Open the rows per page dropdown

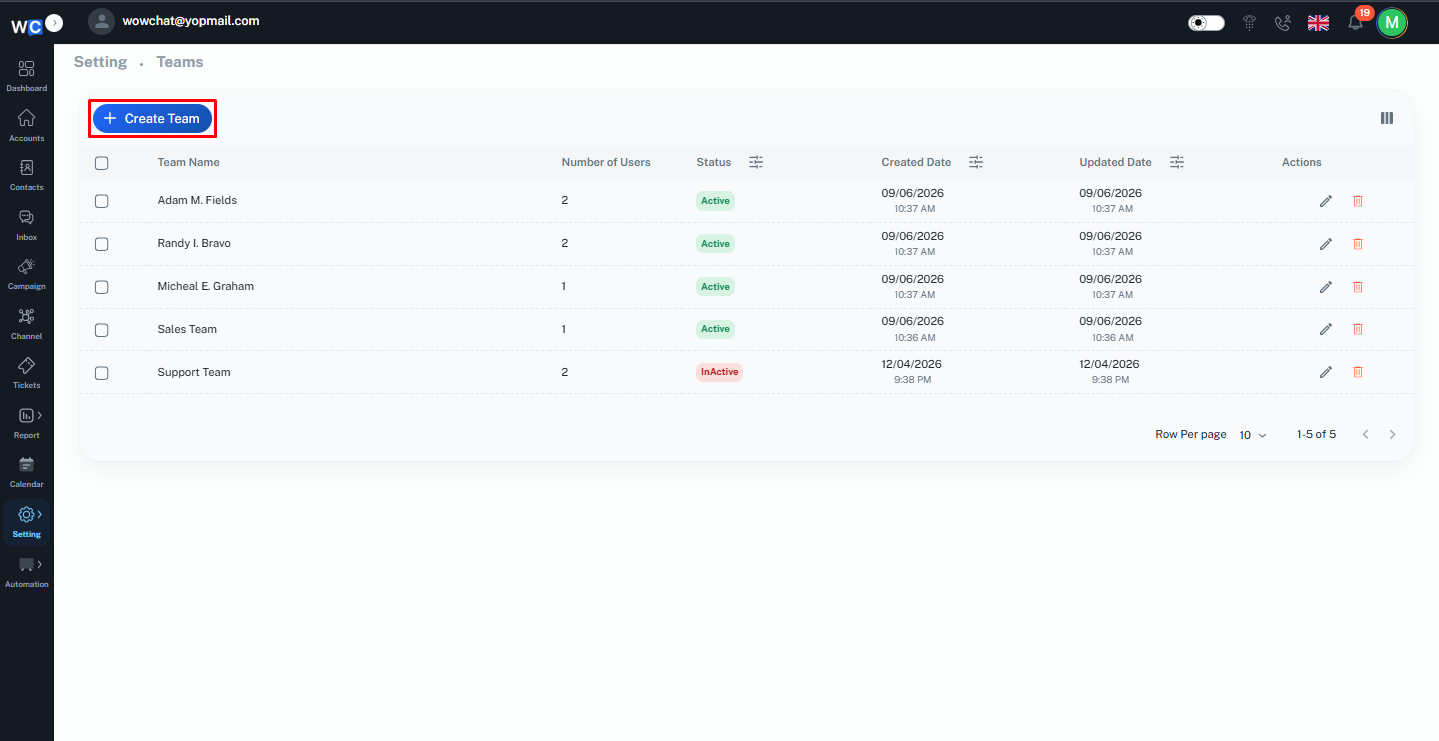(1253, 435)
